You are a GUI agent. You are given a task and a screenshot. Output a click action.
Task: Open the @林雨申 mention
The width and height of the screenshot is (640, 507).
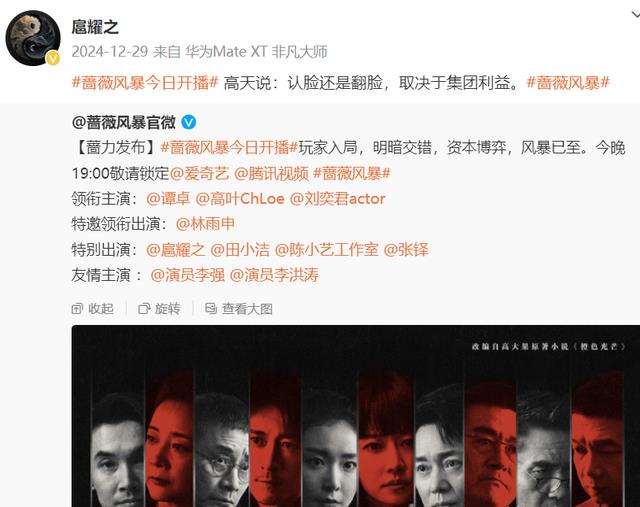[x=205, y=224]
